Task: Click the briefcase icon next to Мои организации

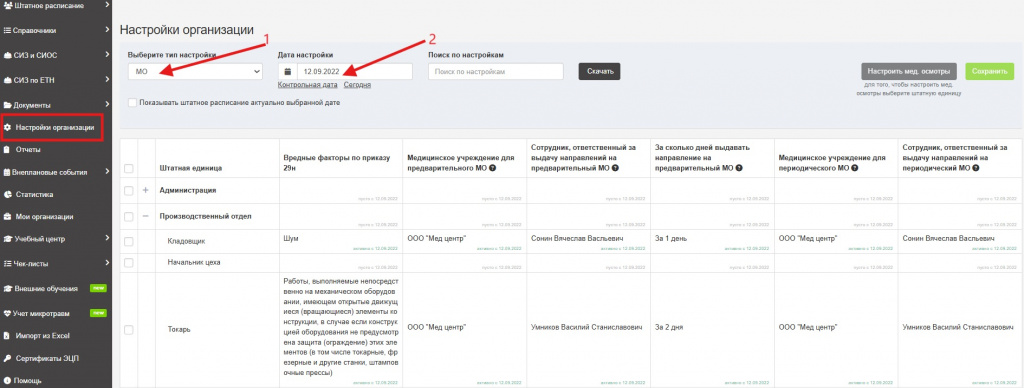Action: [x=7, y=216]
